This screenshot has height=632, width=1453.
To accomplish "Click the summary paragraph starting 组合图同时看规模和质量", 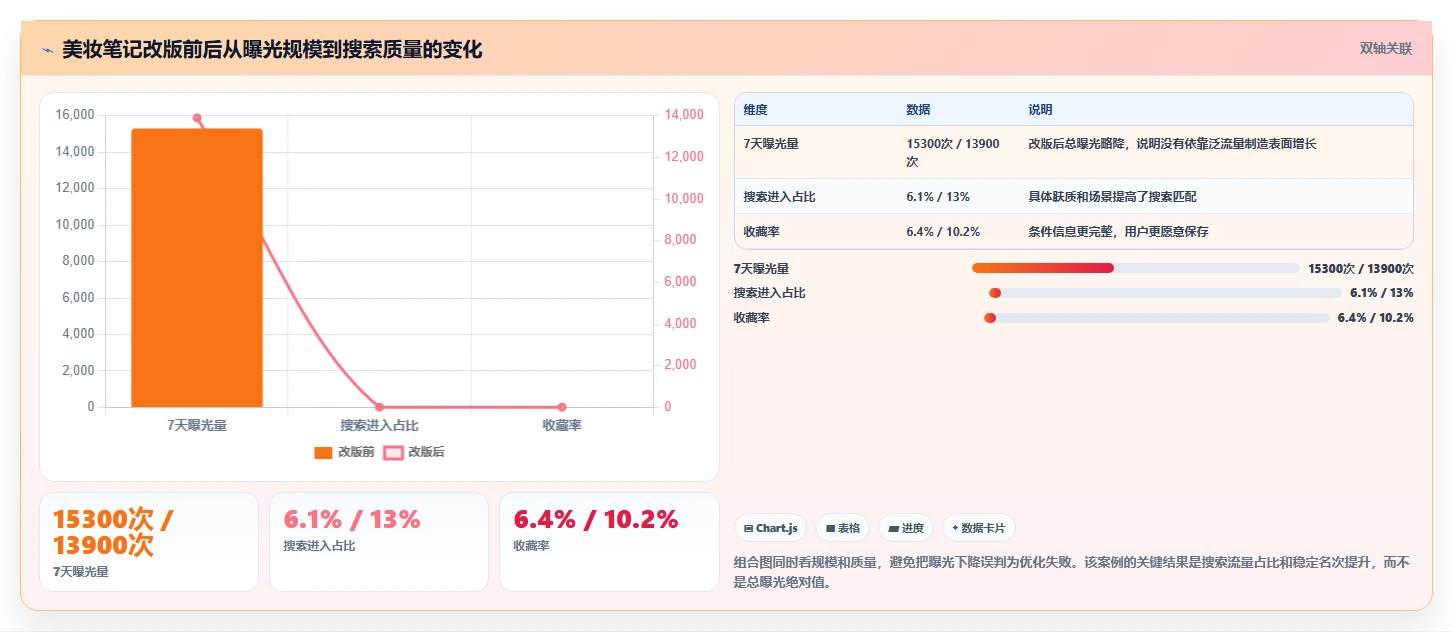I will pos(1072,573).
